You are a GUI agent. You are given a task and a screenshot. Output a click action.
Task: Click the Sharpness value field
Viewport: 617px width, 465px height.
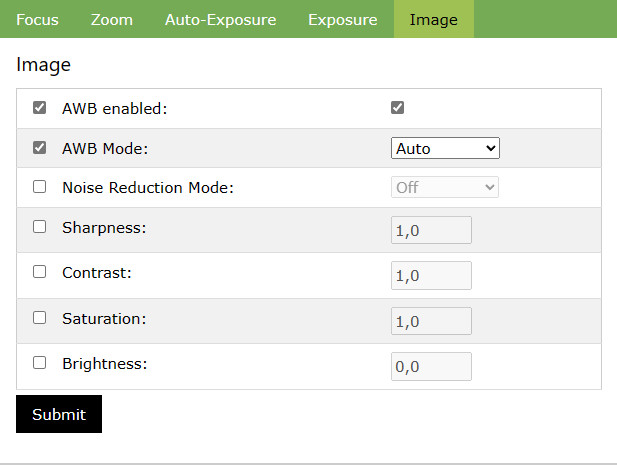coord(431,230)
